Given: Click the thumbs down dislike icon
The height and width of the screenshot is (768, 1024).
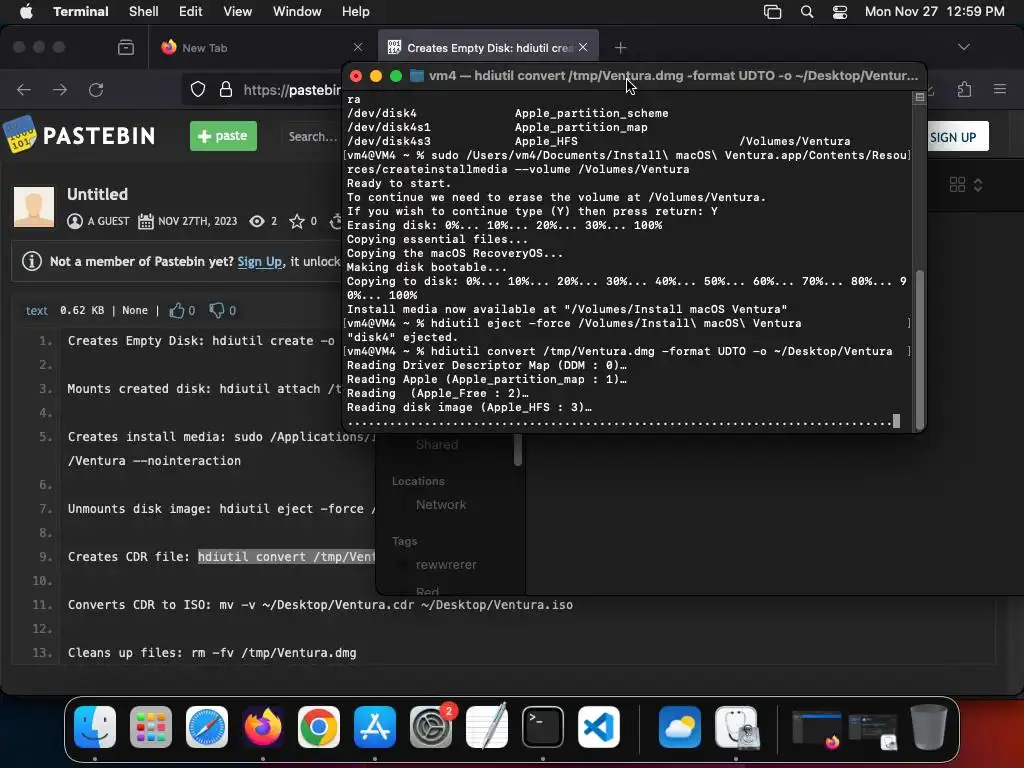Looking at the screenshot, I should (217, 310).
